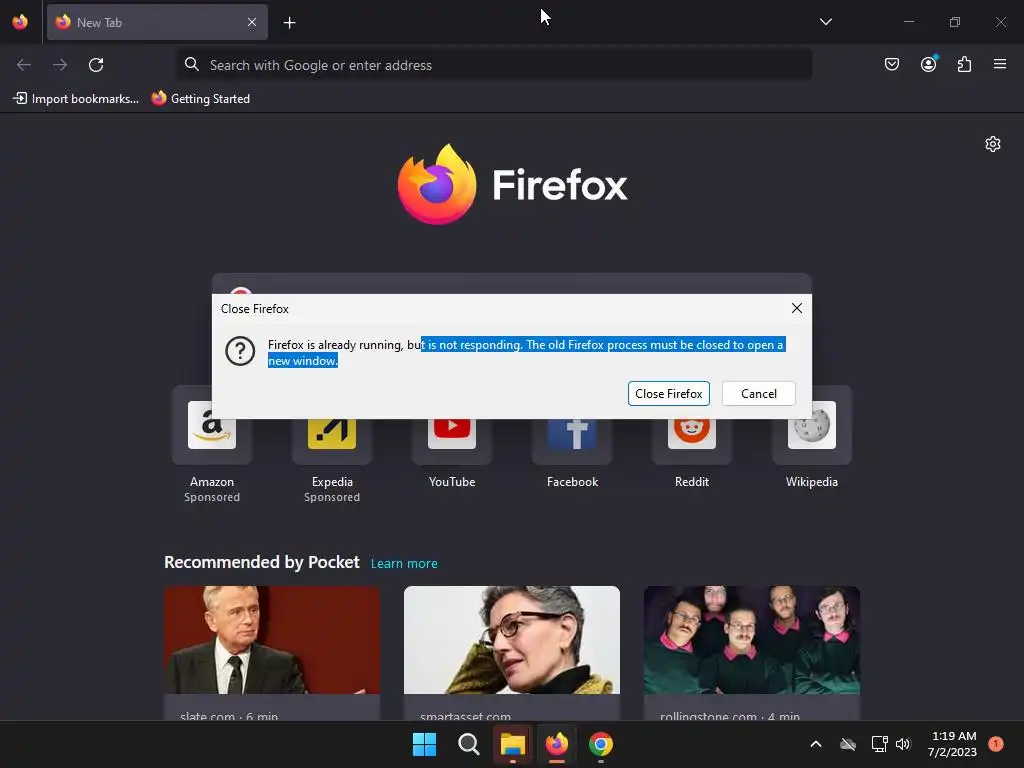Open the notification badge in tray
The height and width of the screenshot is (768, 1024).
point(995,743)
